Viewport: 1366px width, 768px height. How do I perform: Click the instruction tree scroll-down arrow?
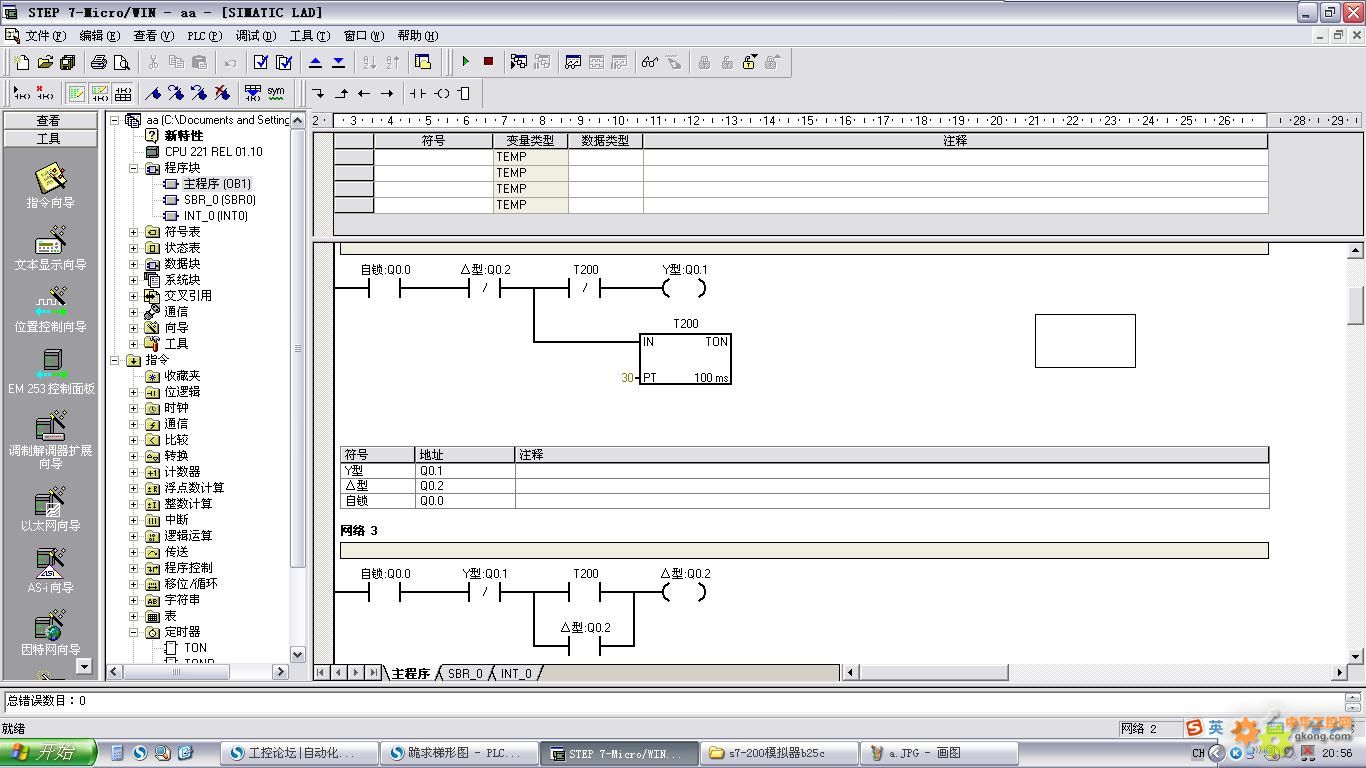coord(297,654)
